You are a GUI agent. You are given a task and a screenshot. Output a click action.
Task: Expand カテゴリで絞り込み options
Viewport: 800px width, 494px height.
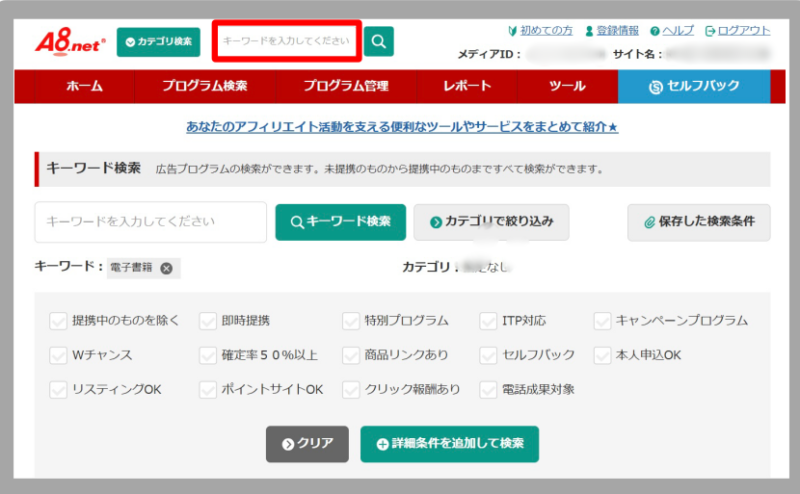(491, 222)
